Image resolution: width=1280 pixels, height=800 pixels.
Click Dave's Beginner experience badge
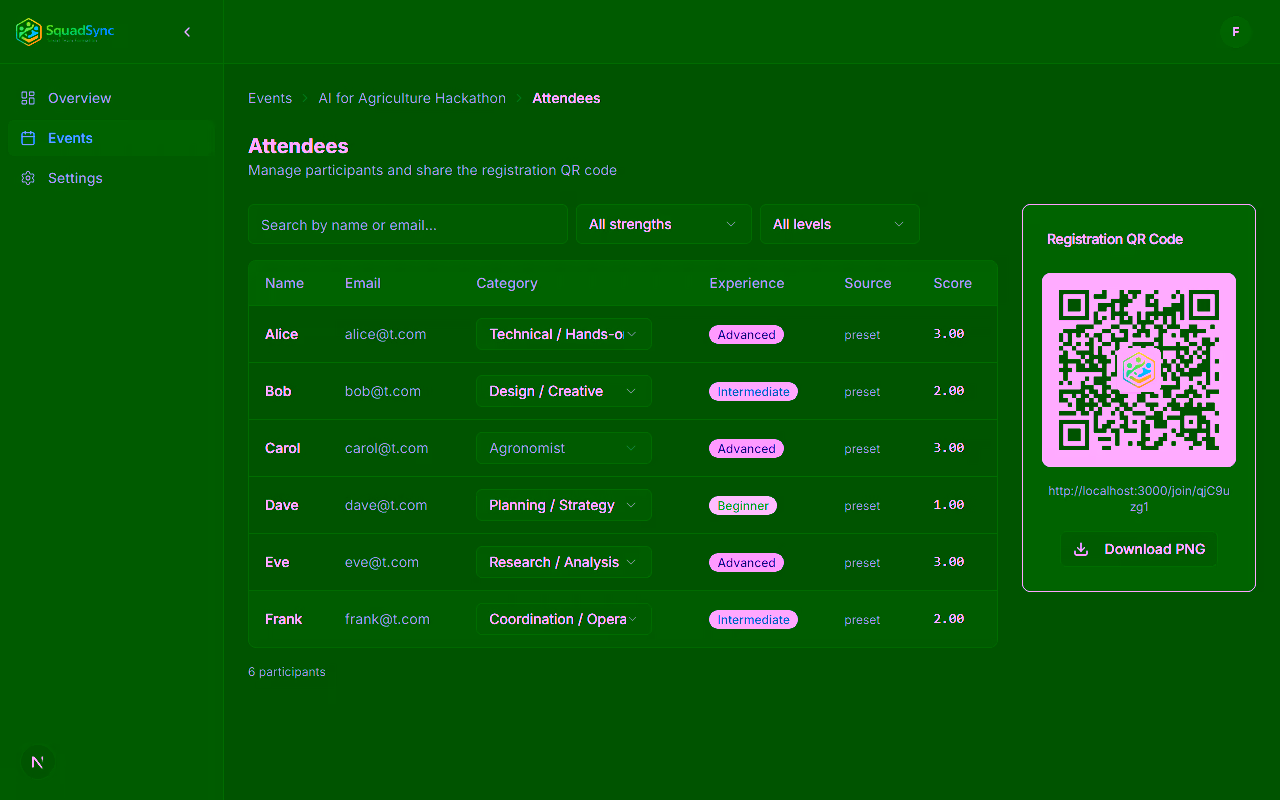pos(743,506)
